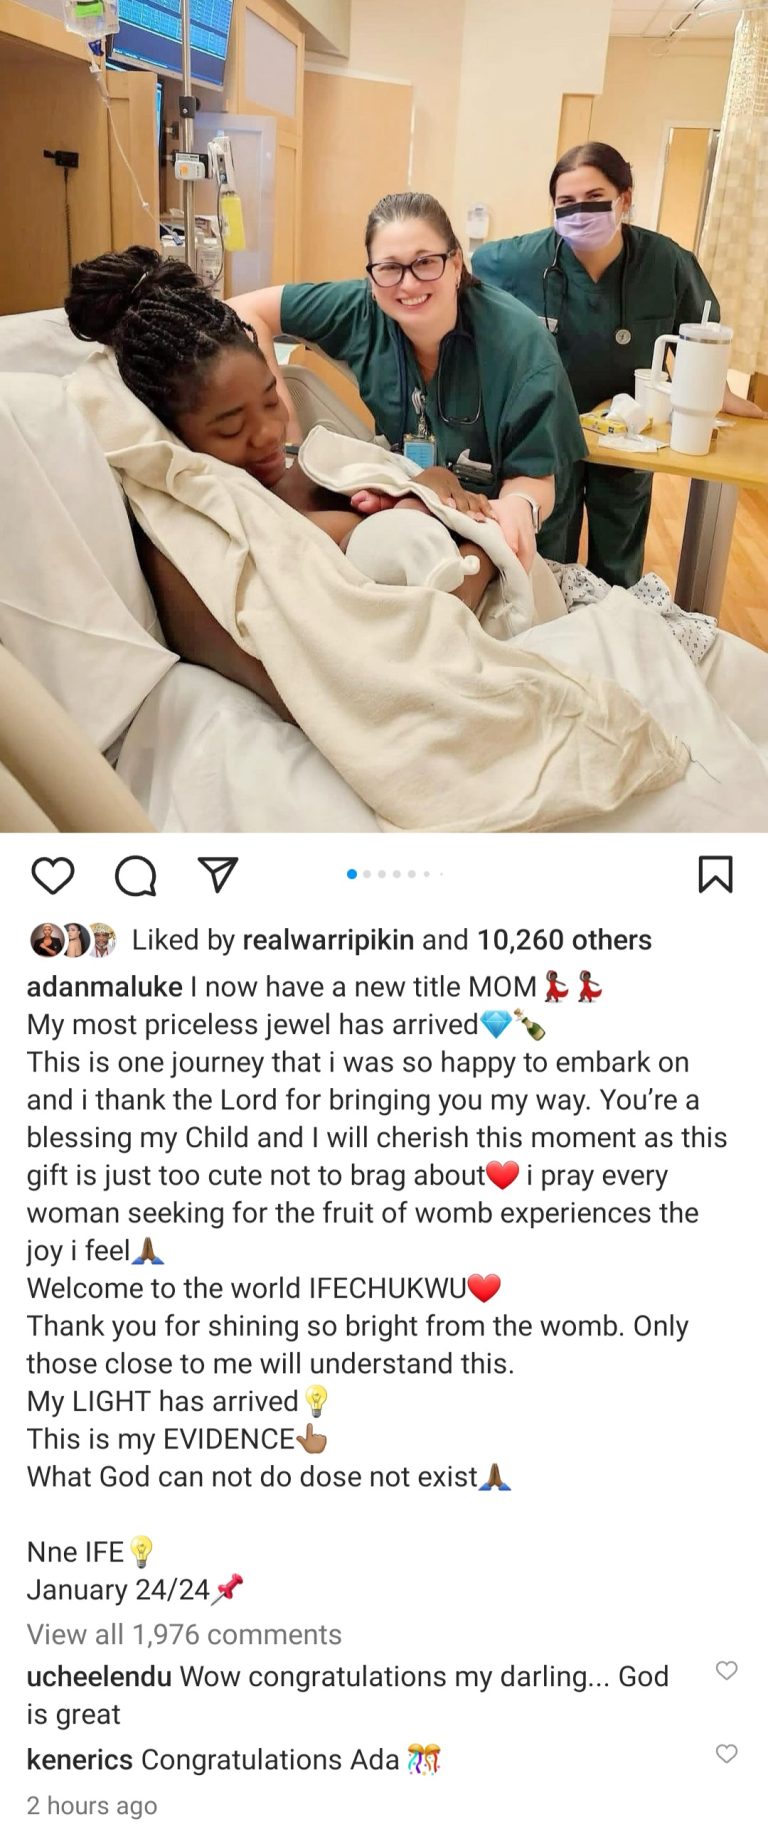Tap the paper plane share icon
Viewport: 768px width, 1839px height.
[217, 874]
